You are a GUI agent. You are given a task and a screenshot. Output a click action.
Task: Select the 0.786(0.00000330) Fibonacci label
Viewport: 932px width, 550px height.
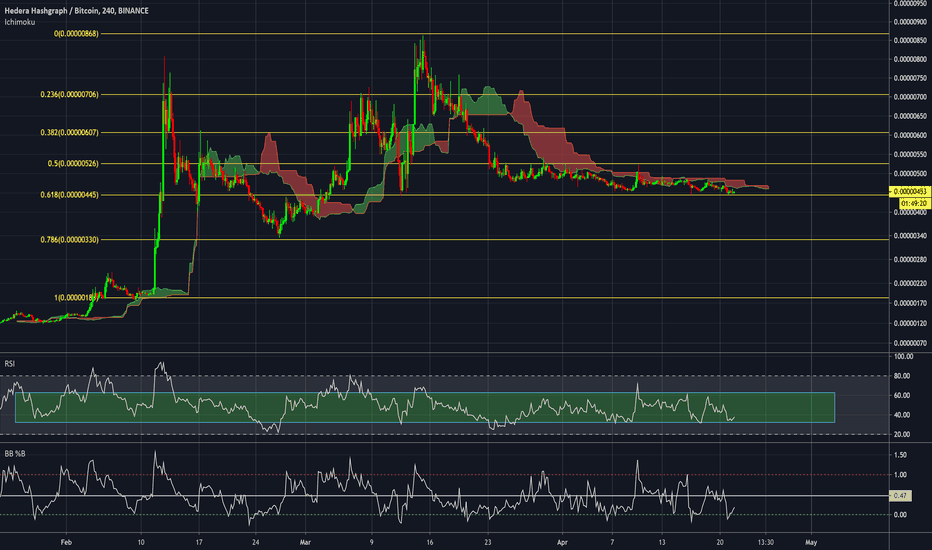[x=70, y=240]
